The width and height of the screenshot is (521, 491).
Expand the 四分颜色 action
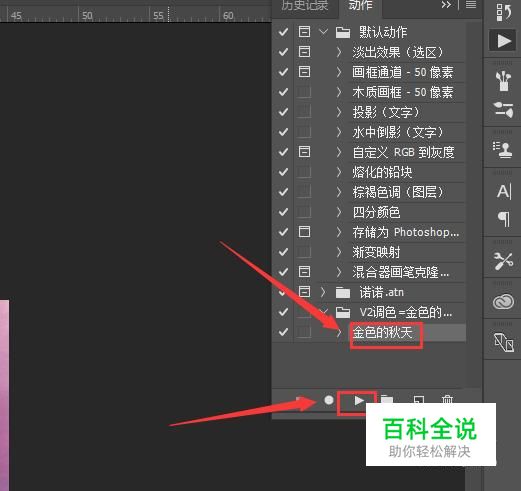339,212
